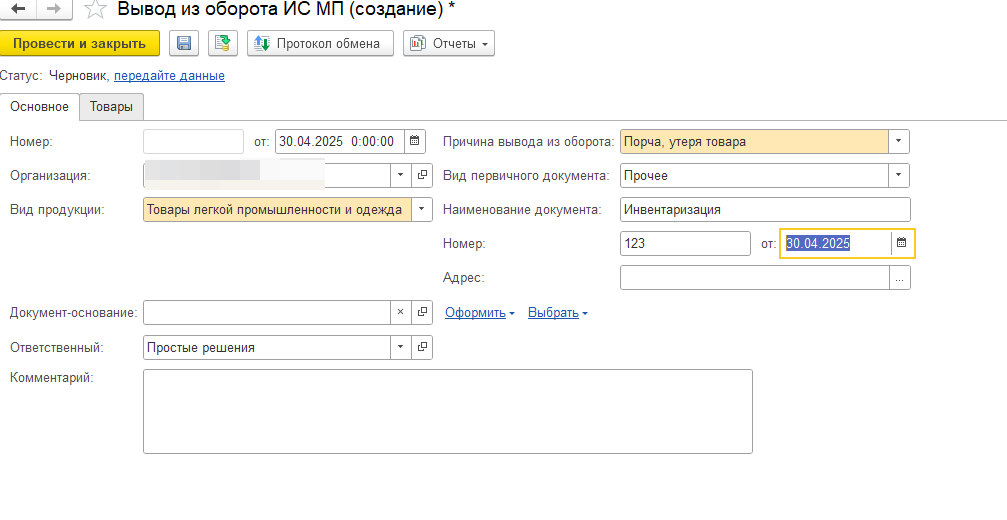The height and width of the screenshot is (520, 1007).
Task: Expand the Вид продукции dropdown
Action: point(422,209)
